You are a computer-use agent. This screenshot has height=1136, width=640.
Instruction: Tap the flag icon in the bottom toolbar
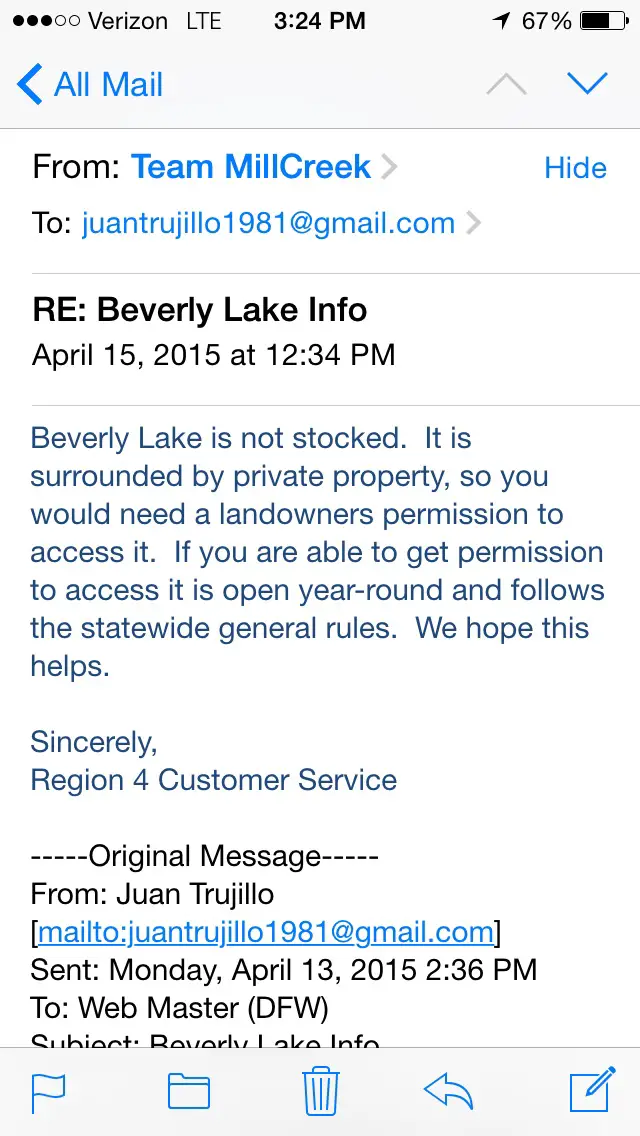[49, 1092]
